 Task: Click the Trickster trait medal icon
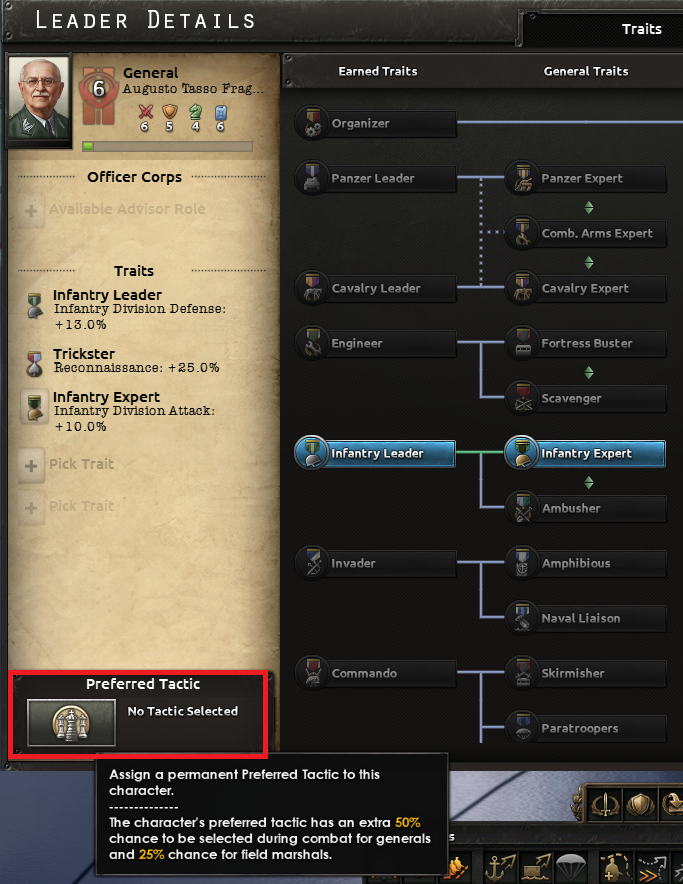point(34,363)
